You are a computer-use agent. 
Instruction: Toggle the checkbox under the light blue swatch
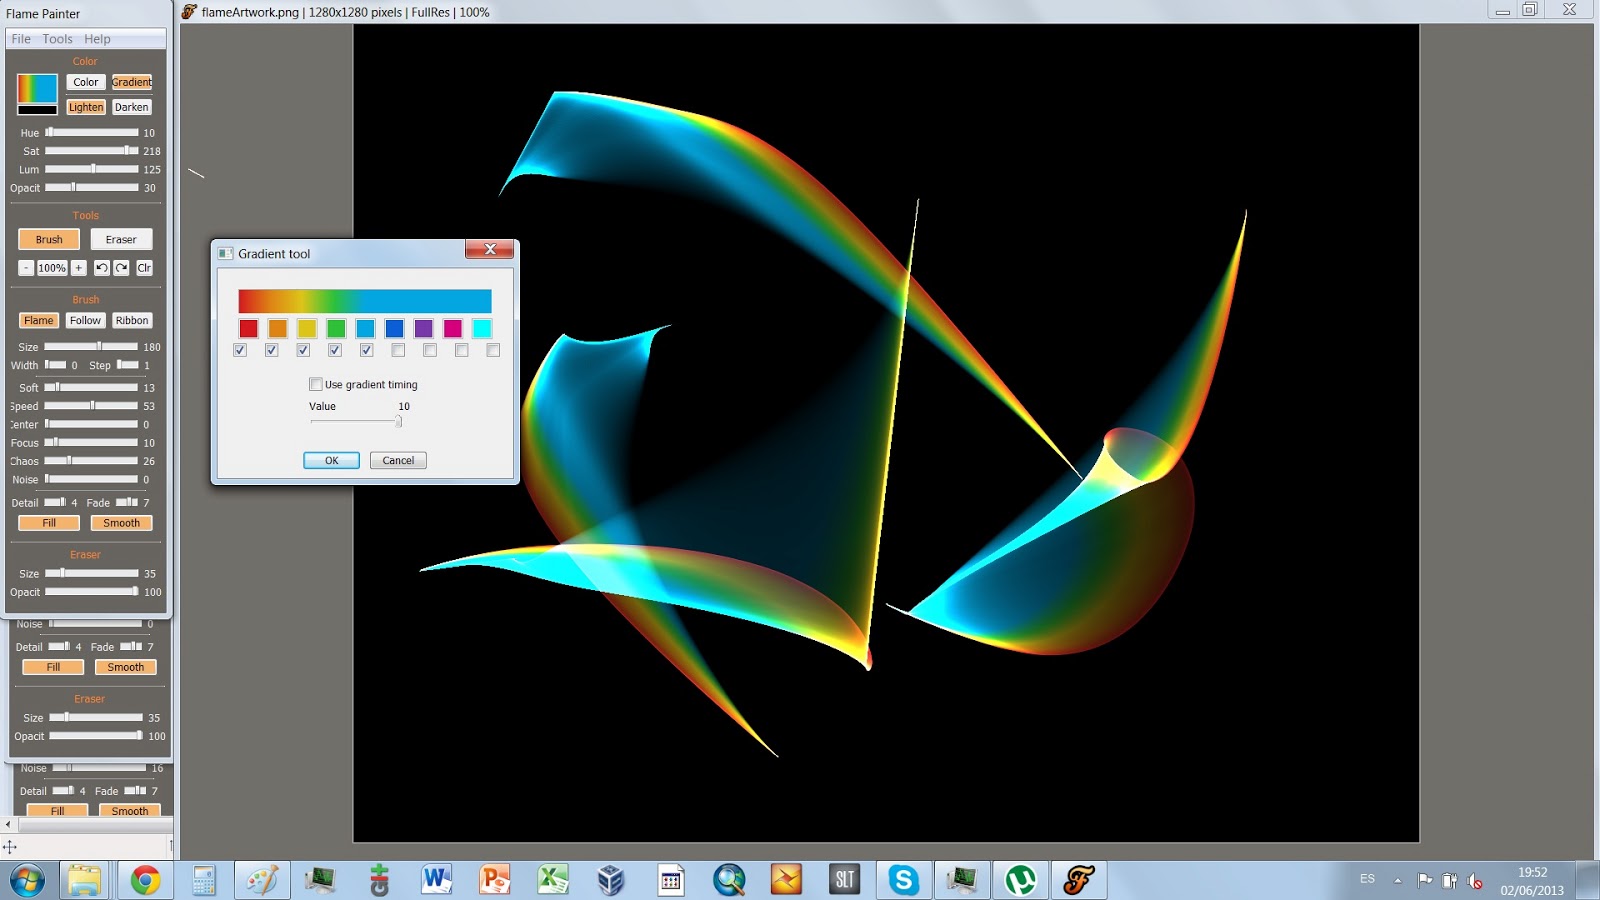367,350
